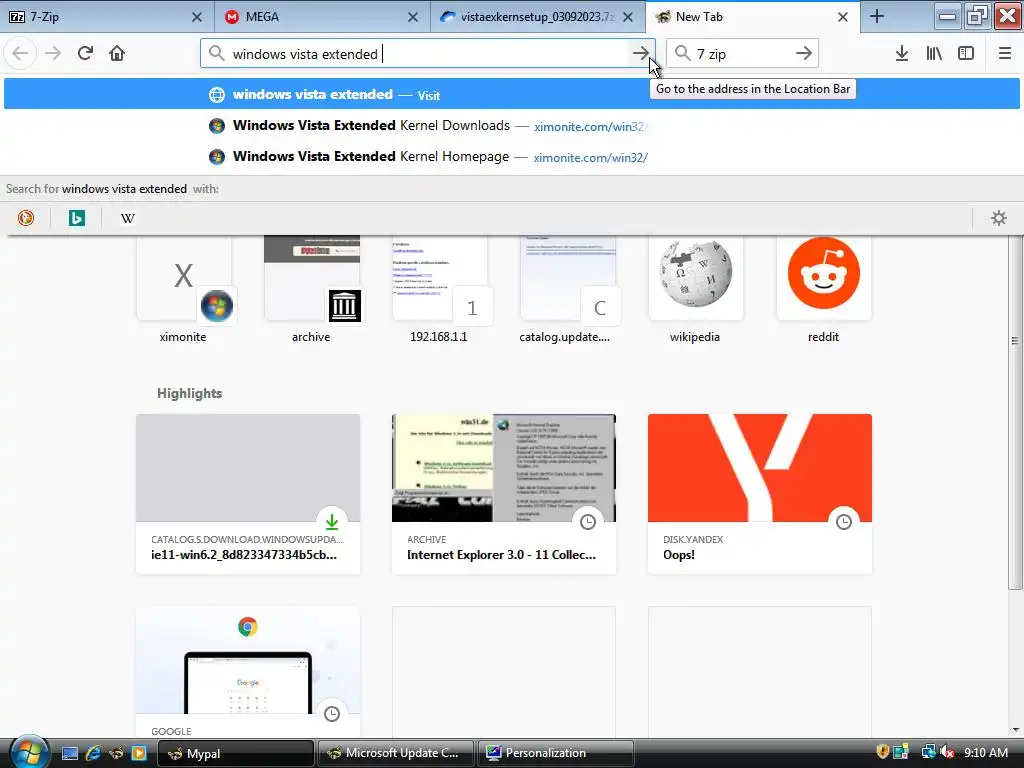Viewport: 1024px width, 768px height.
Task: Open the Windows Start orb
Action: pyautogui.click(x=27, y=752)
